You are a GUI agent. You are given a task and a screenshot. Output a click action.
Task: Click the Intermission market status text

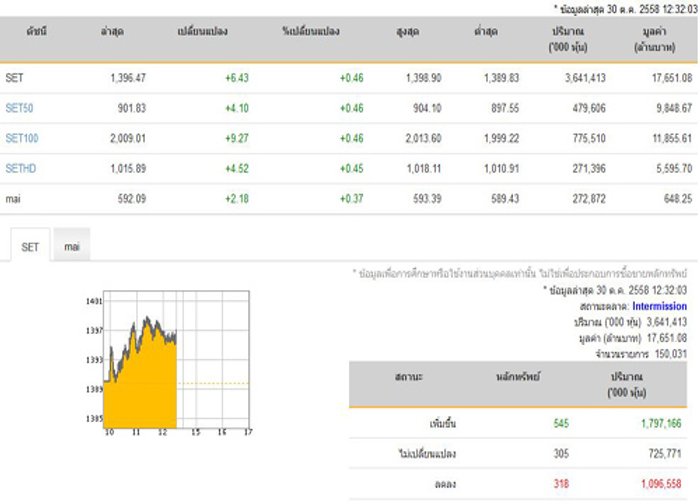click(x=659, y=306)
